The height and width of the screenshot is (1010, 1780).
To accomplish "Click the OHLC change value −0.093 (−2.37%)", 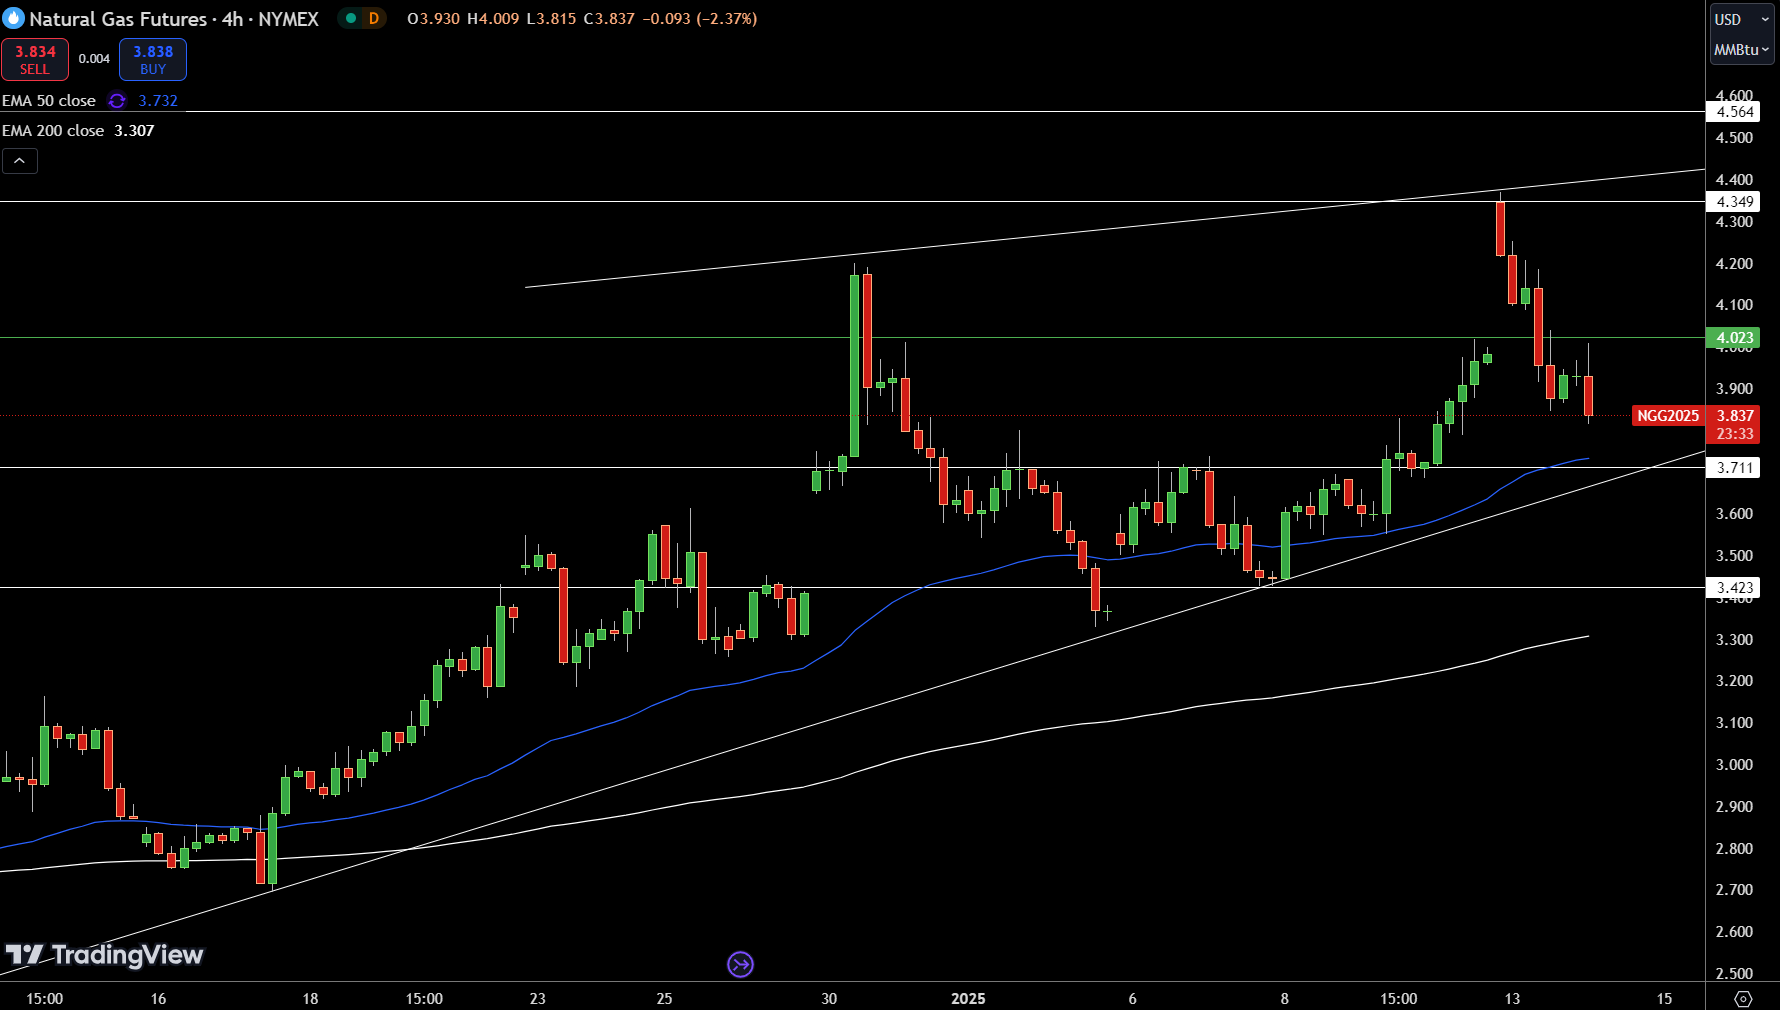I will tap(700, 19).
